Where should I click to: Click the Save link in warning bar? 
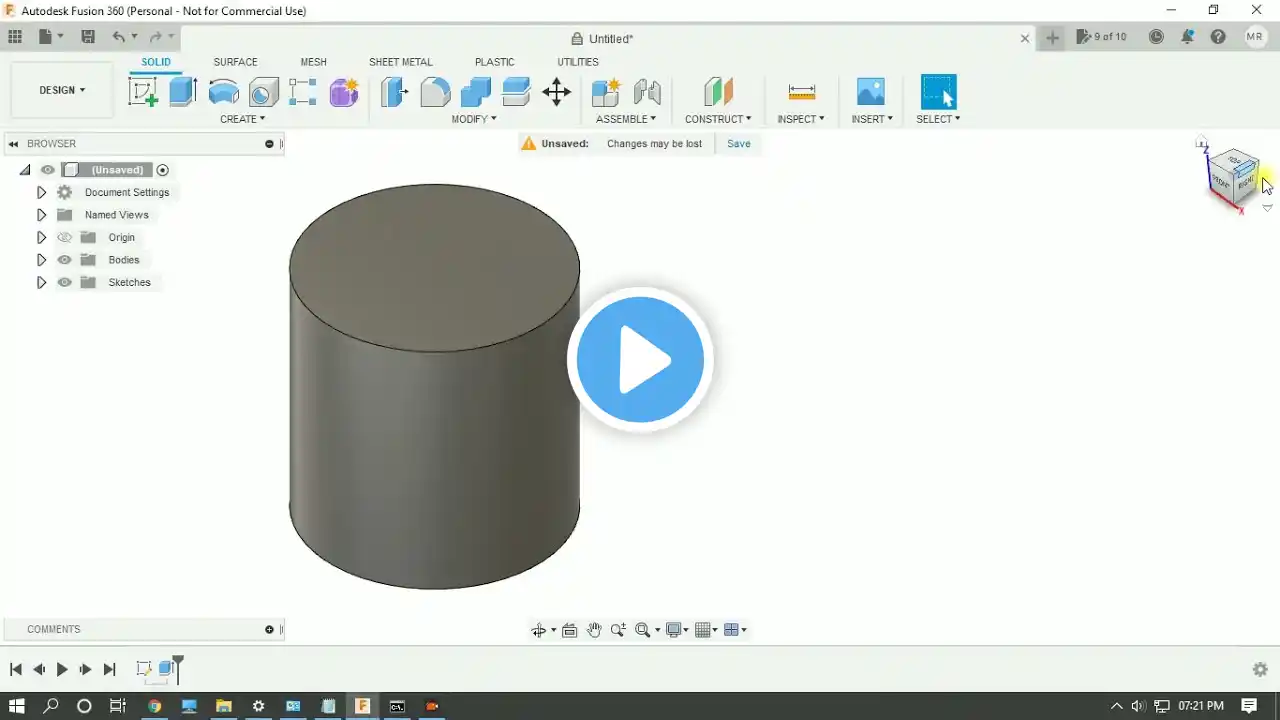click(738, 144)
